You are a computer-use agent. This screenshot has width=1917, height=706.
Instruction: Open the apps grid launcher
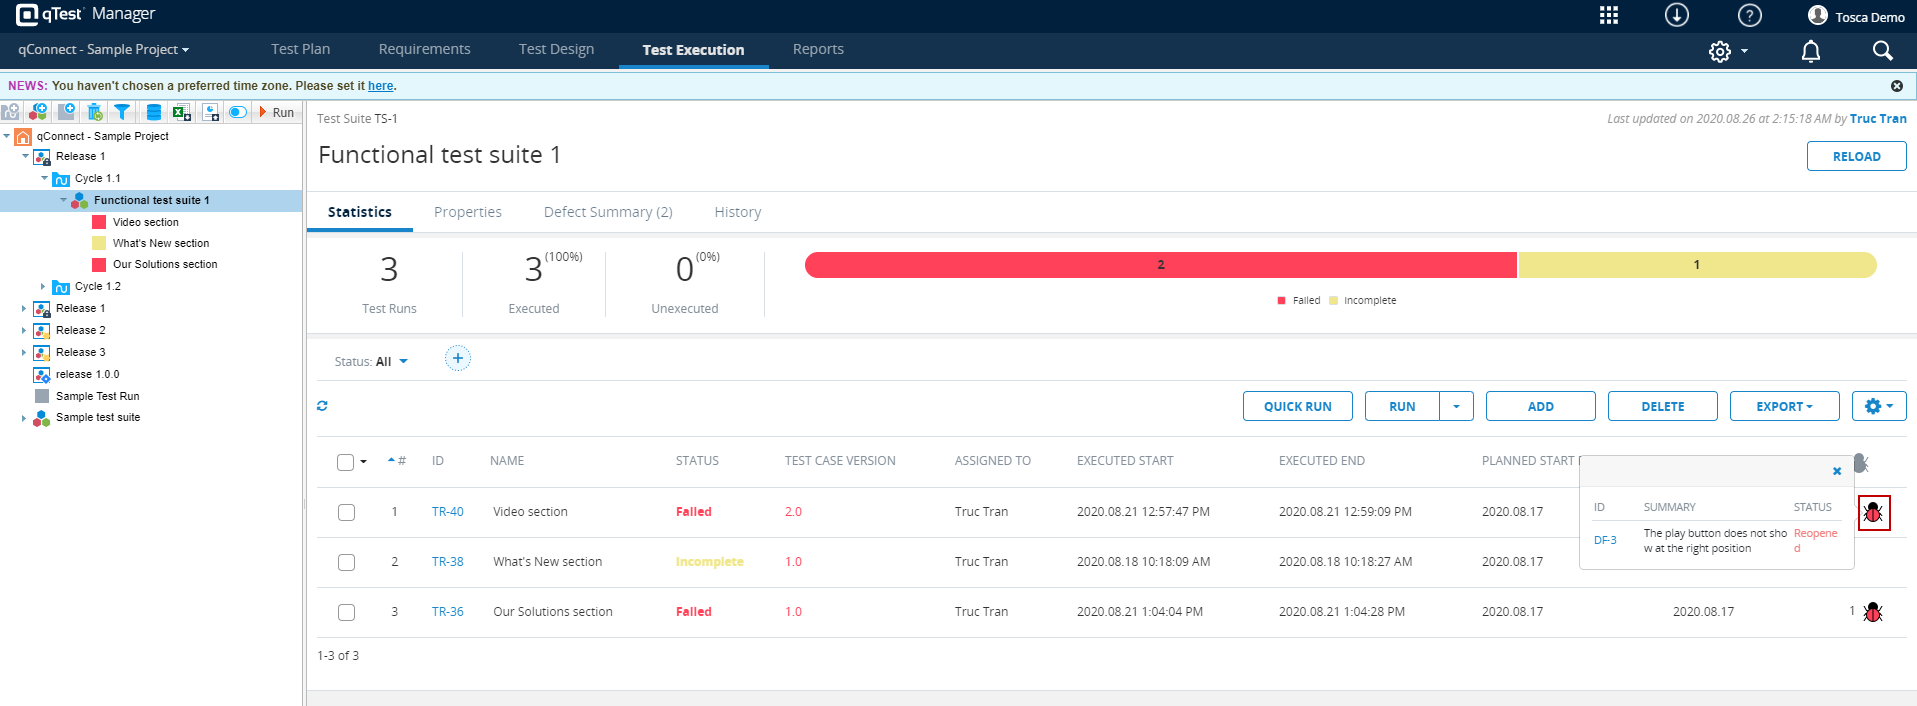click(x=1608, y=15)
